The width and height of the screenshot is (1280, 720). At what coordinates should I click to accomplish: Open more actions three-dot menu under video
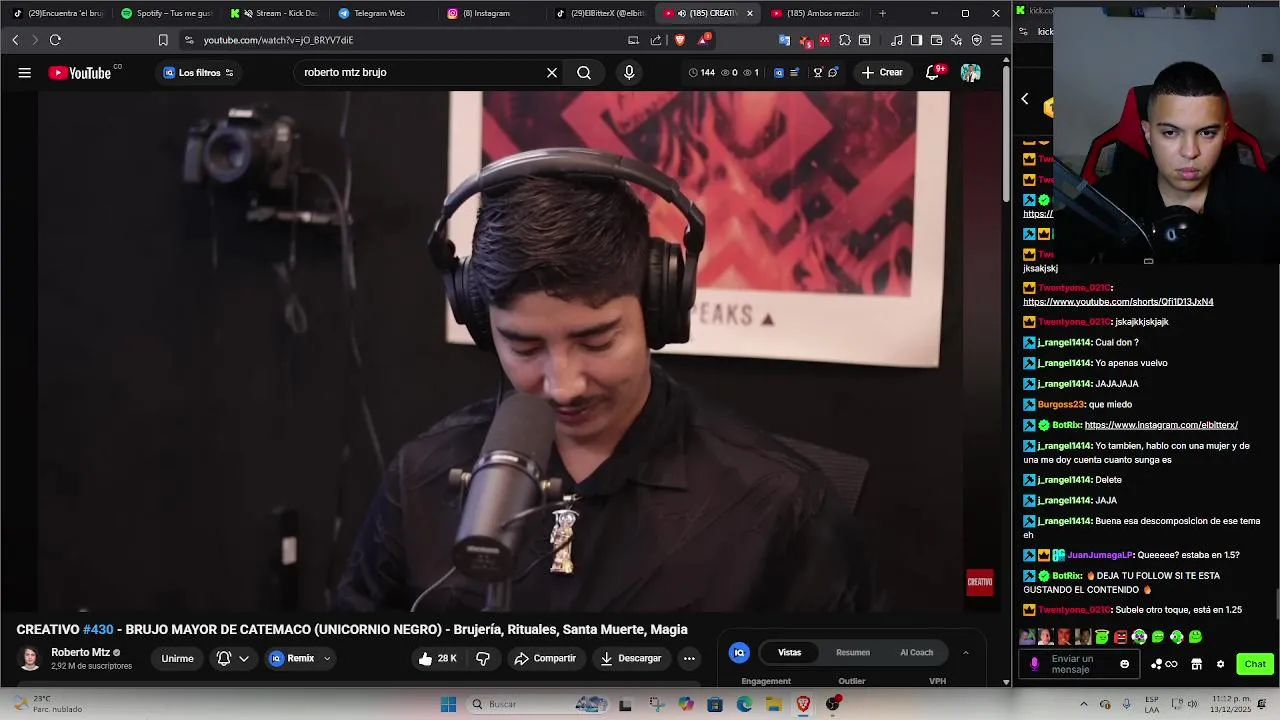689,658
